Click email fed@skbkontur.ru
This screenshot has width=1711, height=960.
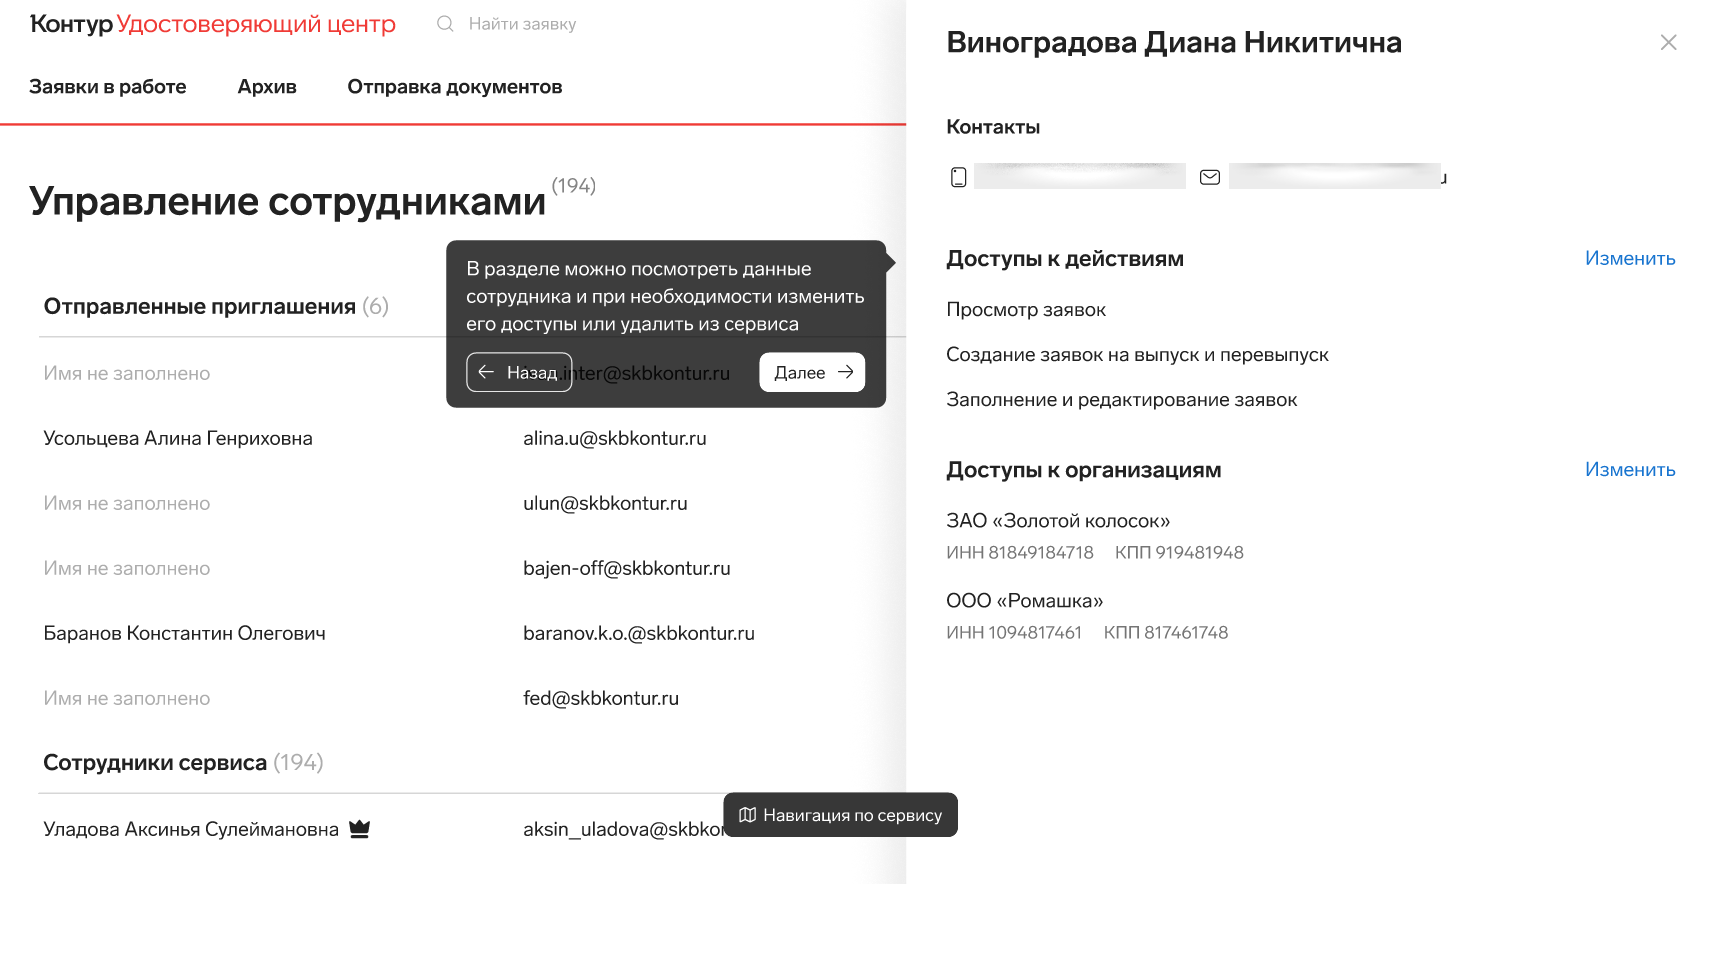click(601, 698)
